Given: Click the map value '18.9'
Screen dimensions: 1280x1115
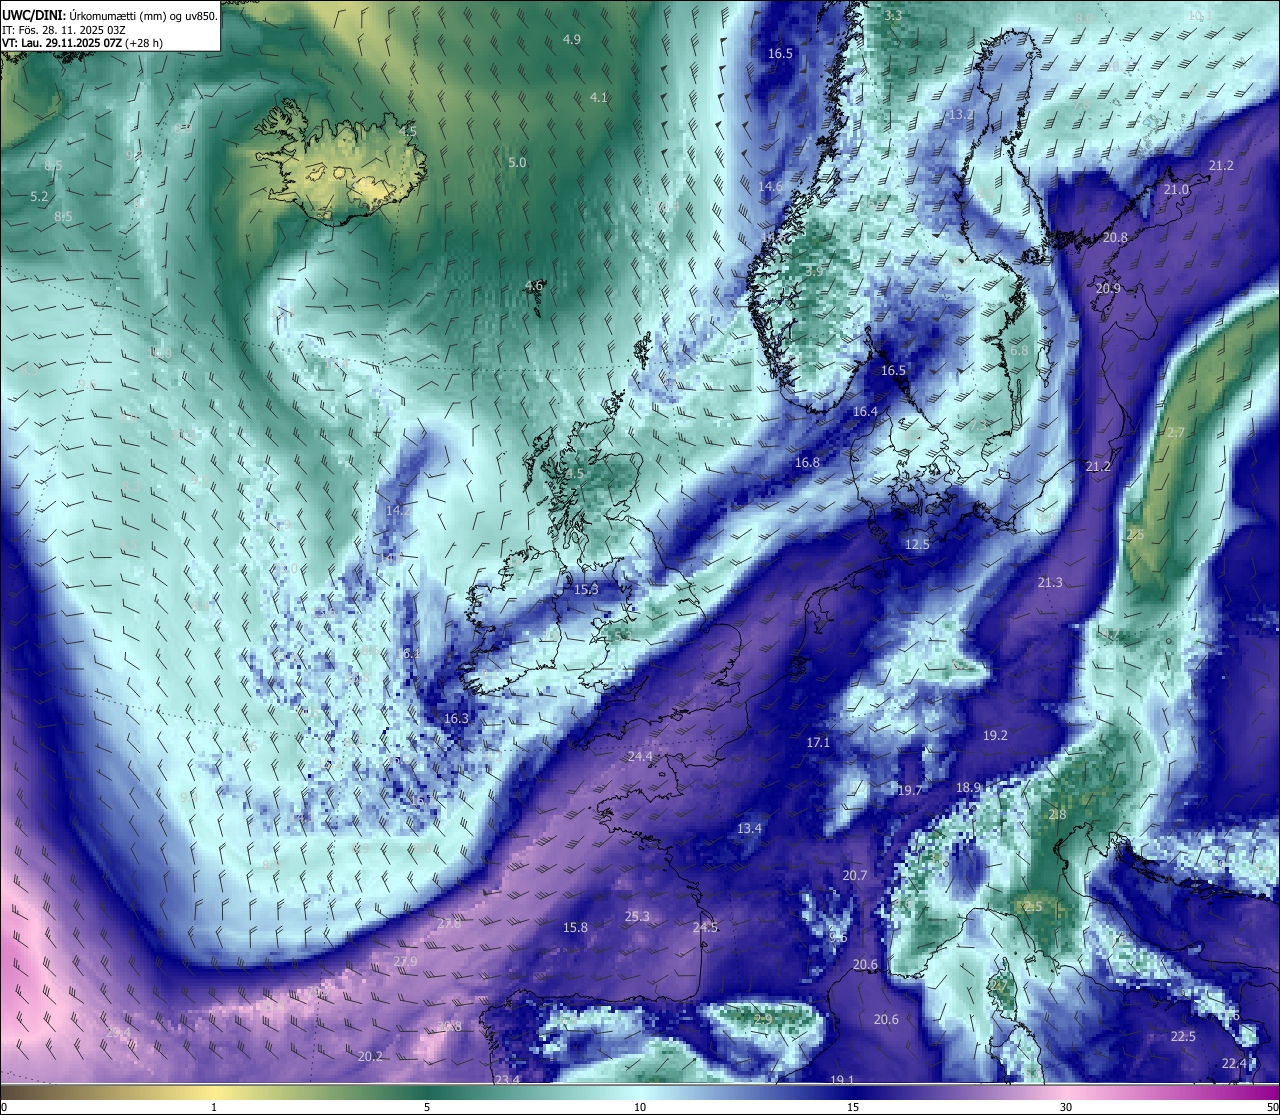Looking at the screenshot, I should click(968, 788).
